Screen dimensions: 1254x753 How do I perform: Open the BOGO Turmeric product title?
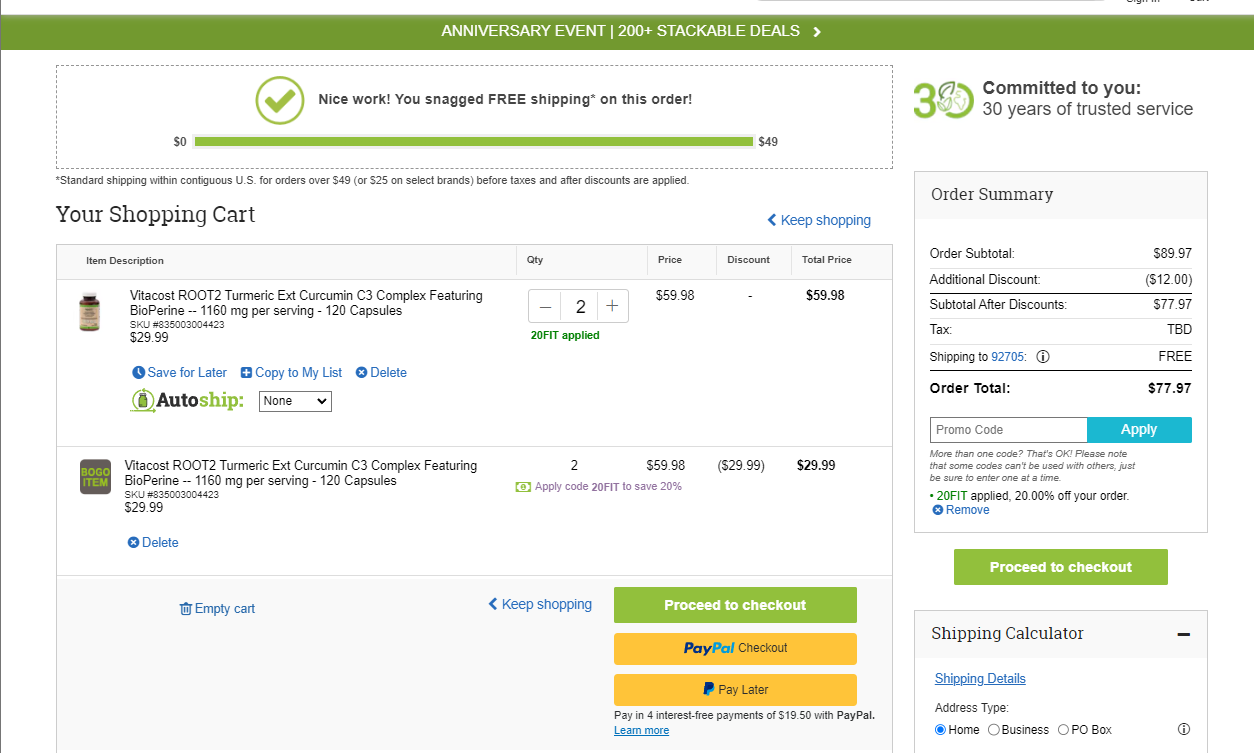click(x=301, y=473)
